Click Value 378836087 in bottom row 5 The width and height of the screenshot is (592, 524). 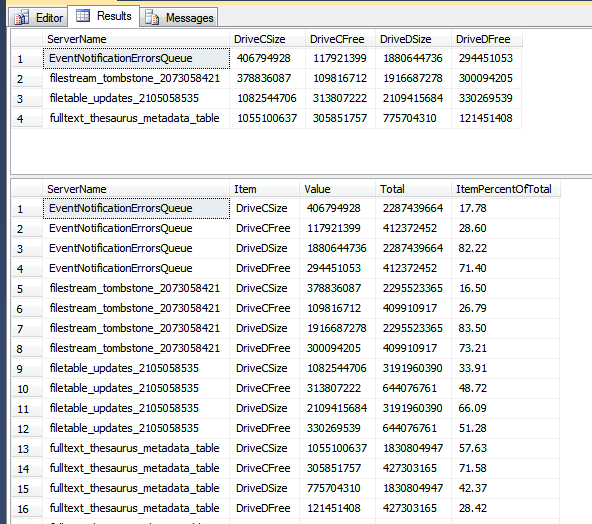(x=337, y=288)
